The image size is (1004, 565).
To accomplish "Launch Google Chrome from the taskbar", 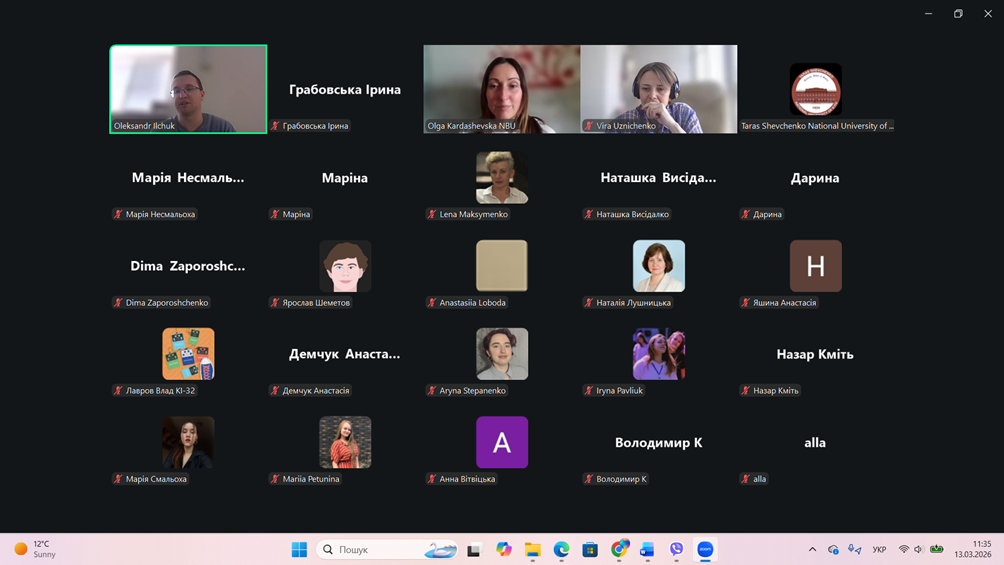I will tap(619, 549).
